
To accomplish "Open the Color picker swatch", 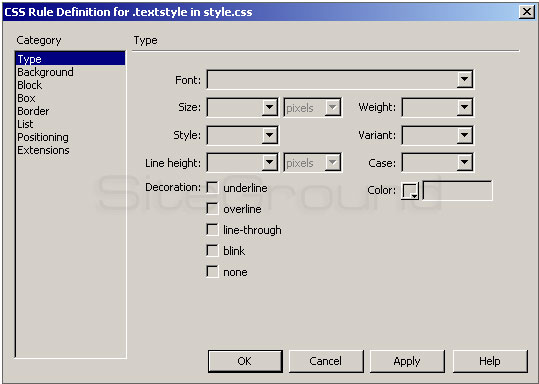I will coord(410,190).
